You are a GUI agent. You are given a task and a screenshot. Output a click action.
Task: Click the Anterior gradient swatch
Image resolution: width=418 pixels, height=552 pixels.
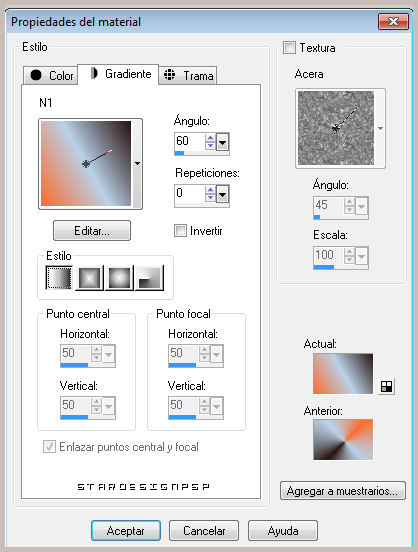pyautogui.click(x=343, y=439)
